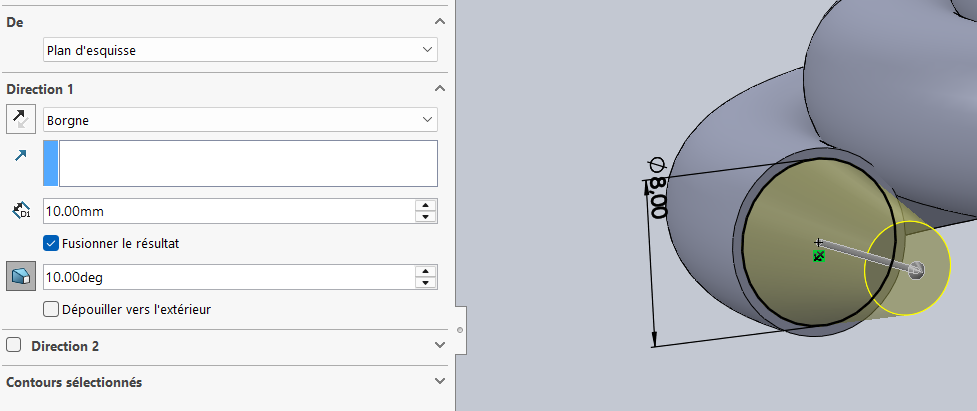Click the reverse direction icon button
977x411 pixels.
[x=20, y=119]
